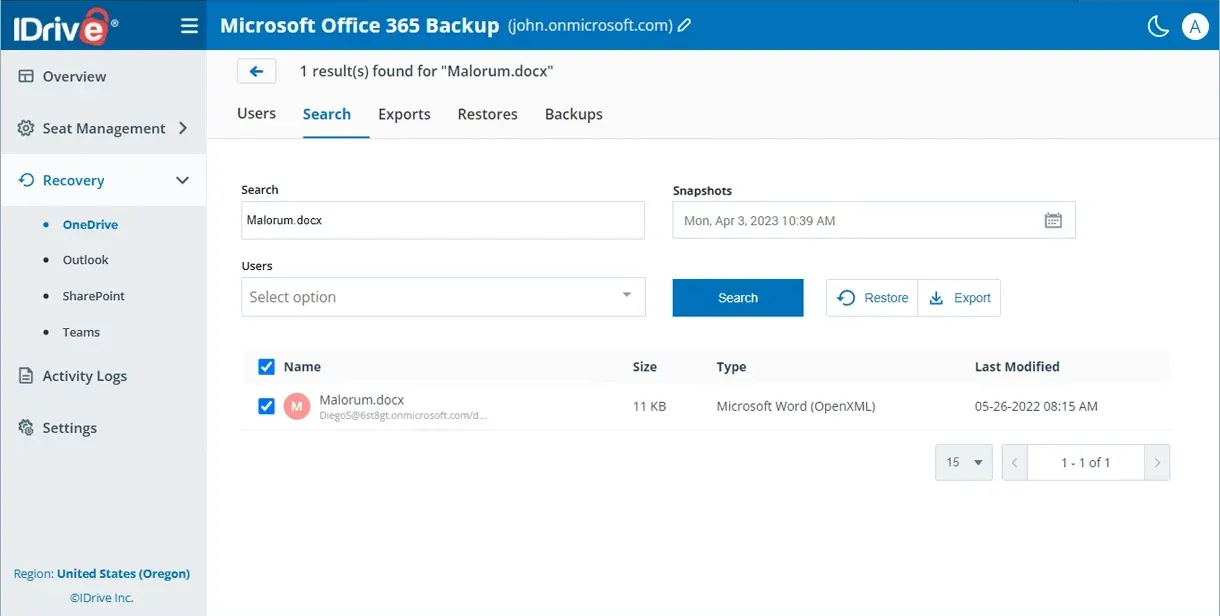Screen dimensions: 1220x616
Task: Select OneDrive under Recovery
Action: click(90, 225)
